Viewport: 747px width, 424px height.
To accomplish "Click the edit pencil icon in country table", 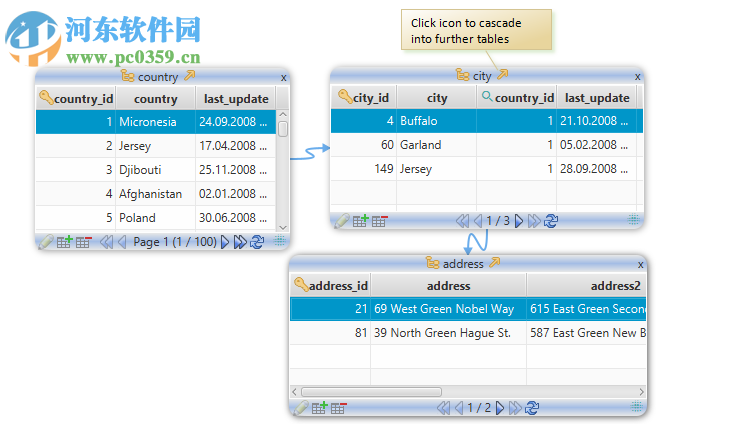I will point(46,242).
